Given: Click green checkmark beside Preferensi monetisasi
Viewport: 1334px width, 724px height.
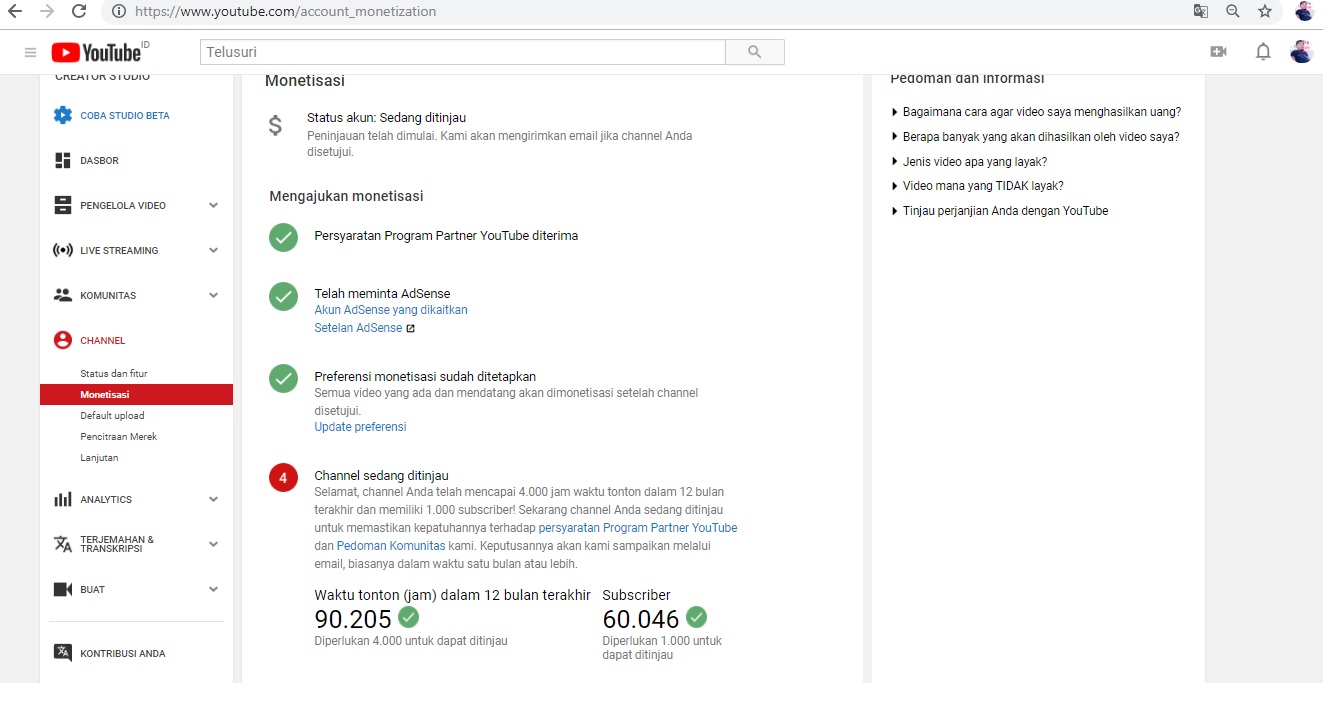Looking at the screenshot, I should [284, 379].
